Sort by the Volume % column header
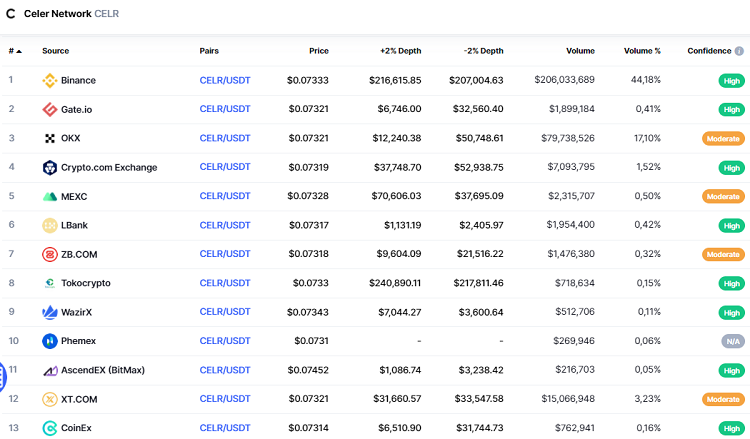 click(x=642, y=51)
